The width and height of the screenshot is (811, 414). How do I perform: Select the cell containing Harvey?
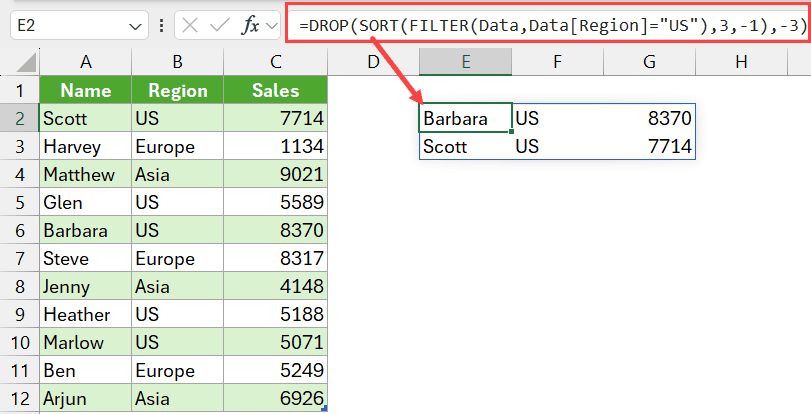(x=86, y=146)
